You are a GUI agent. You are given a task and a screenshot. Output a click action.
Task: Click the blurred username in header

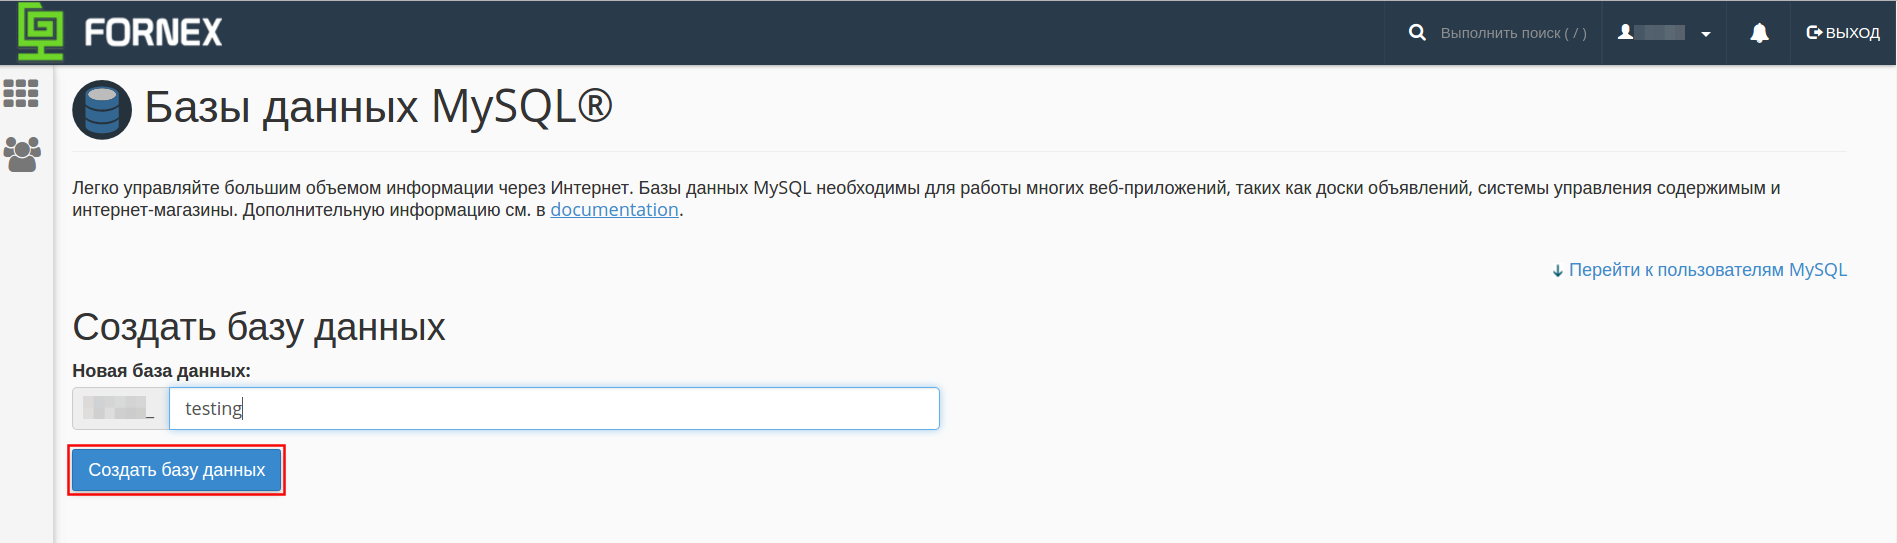1660,33
